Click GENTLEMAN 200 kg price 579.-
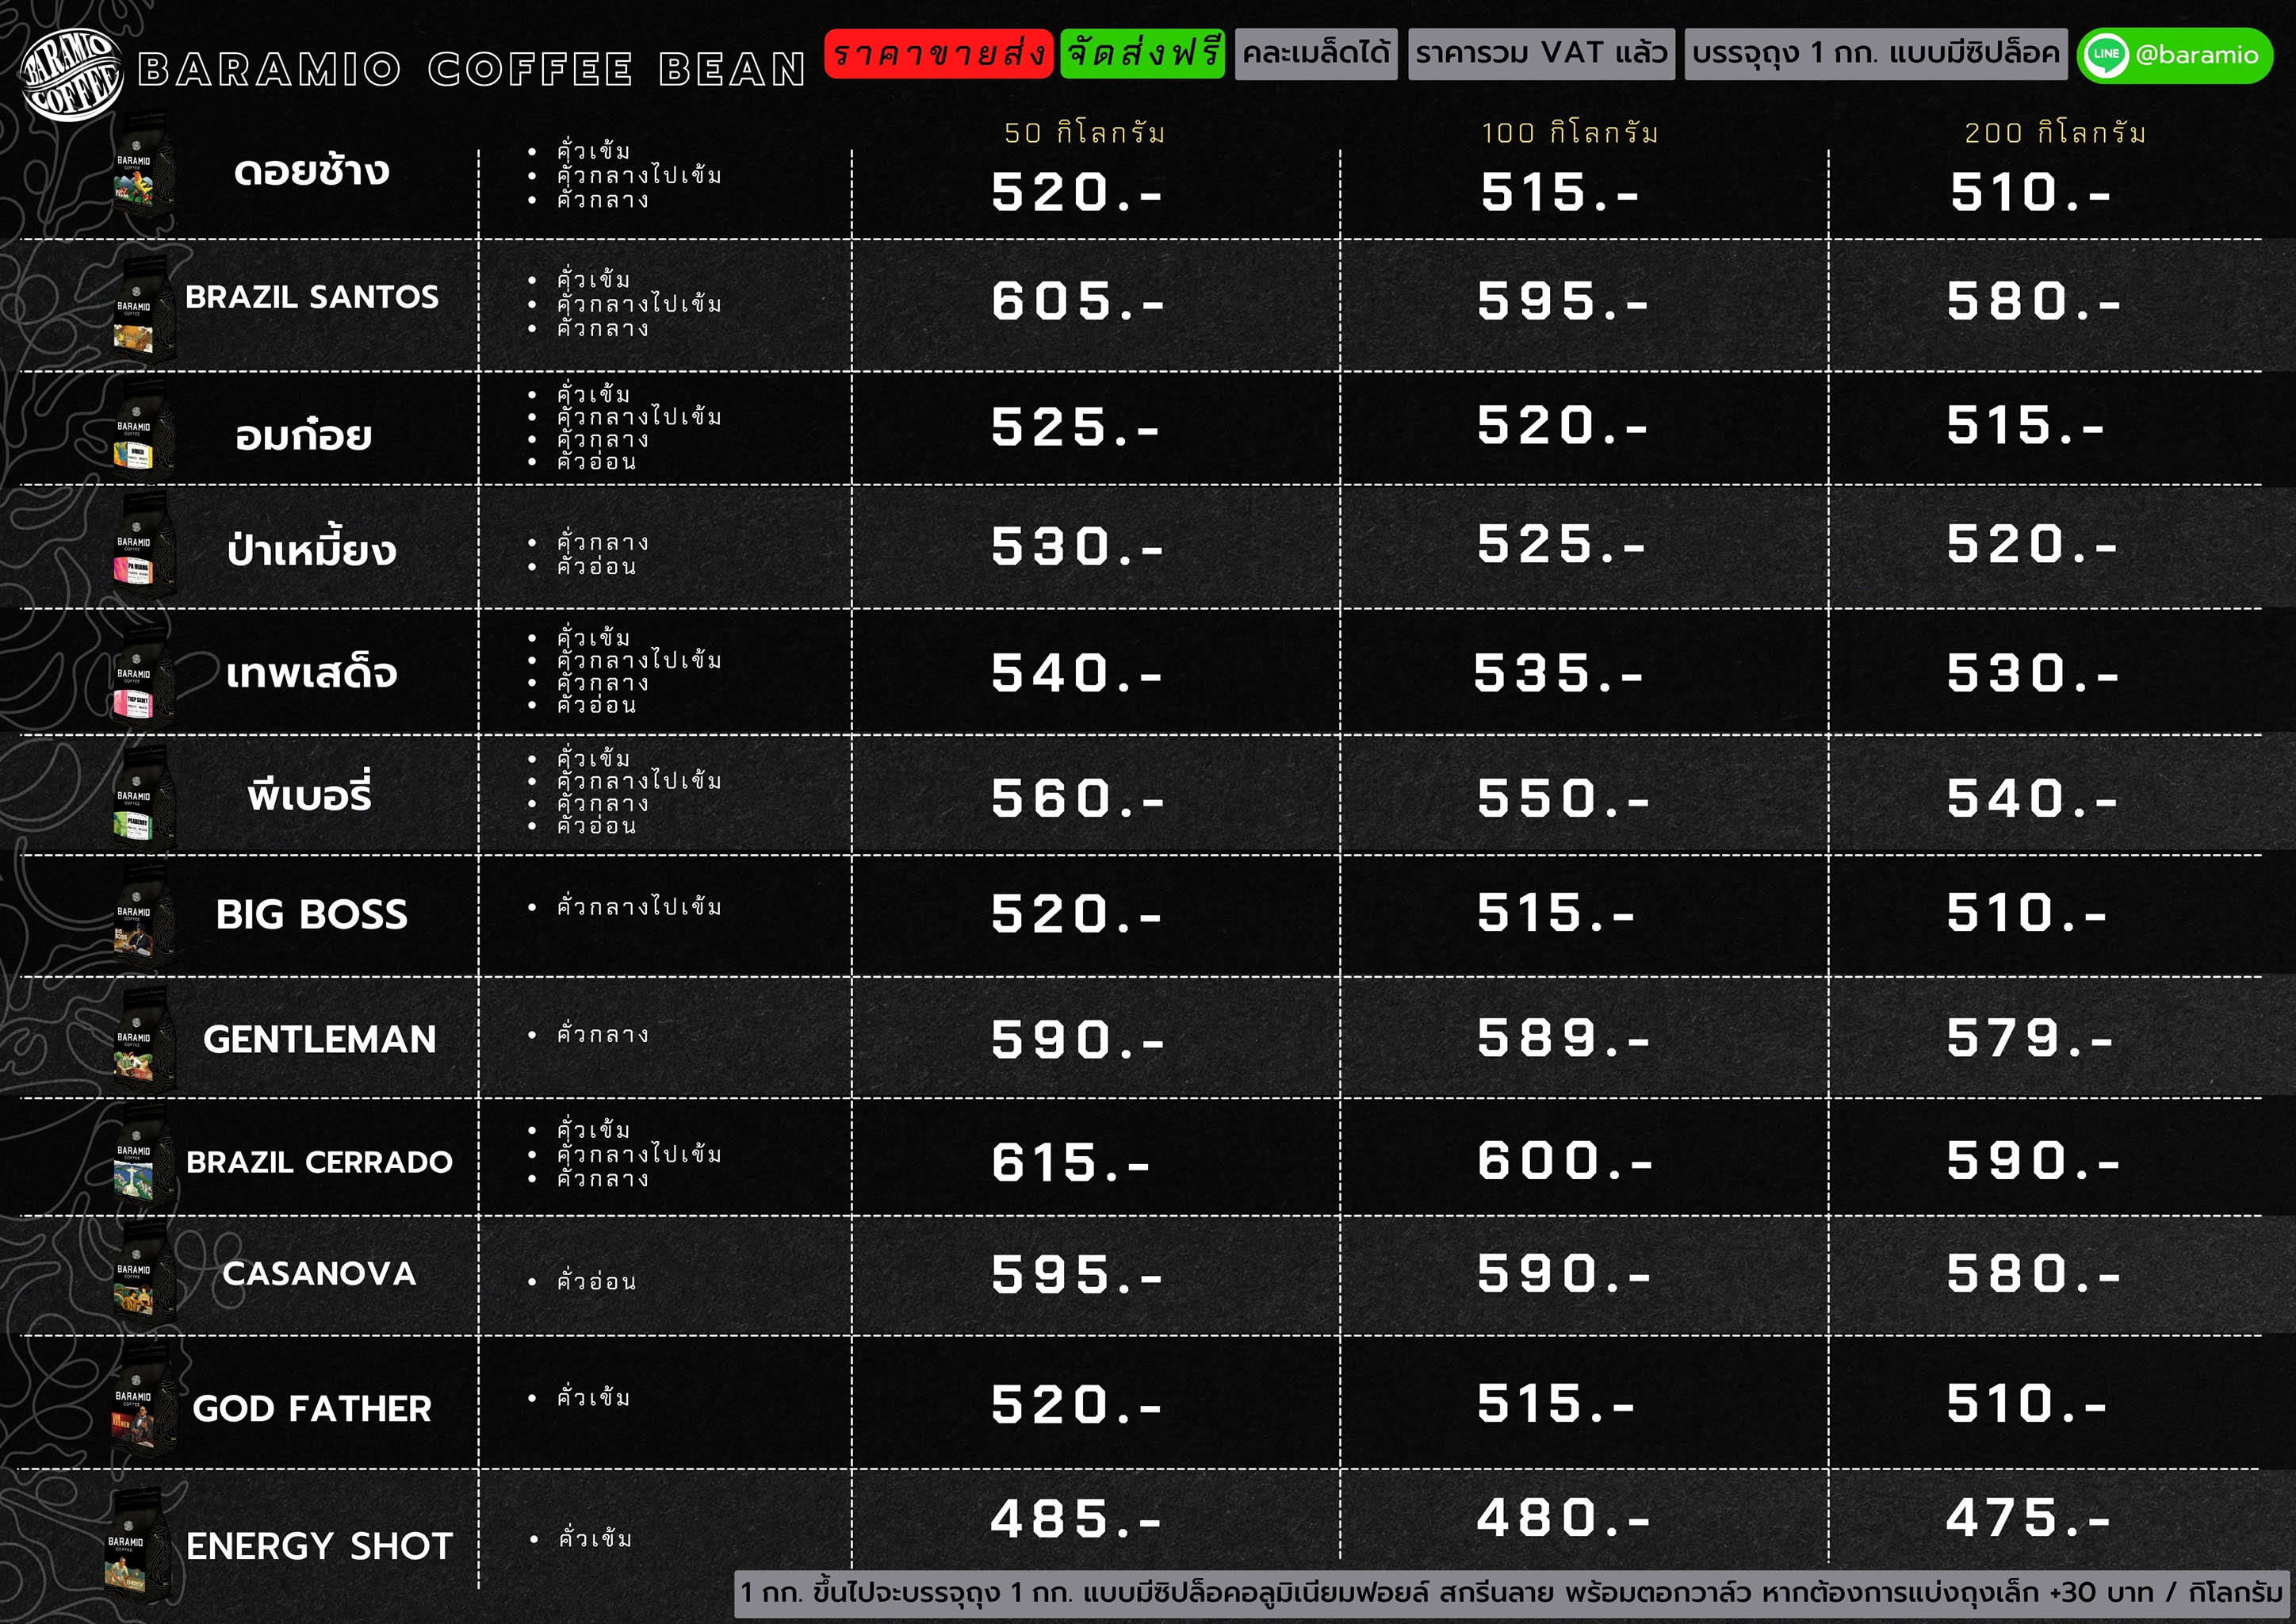Image resolution: width=2296 pixels, height=1624 pixels. [2030, 1039]
